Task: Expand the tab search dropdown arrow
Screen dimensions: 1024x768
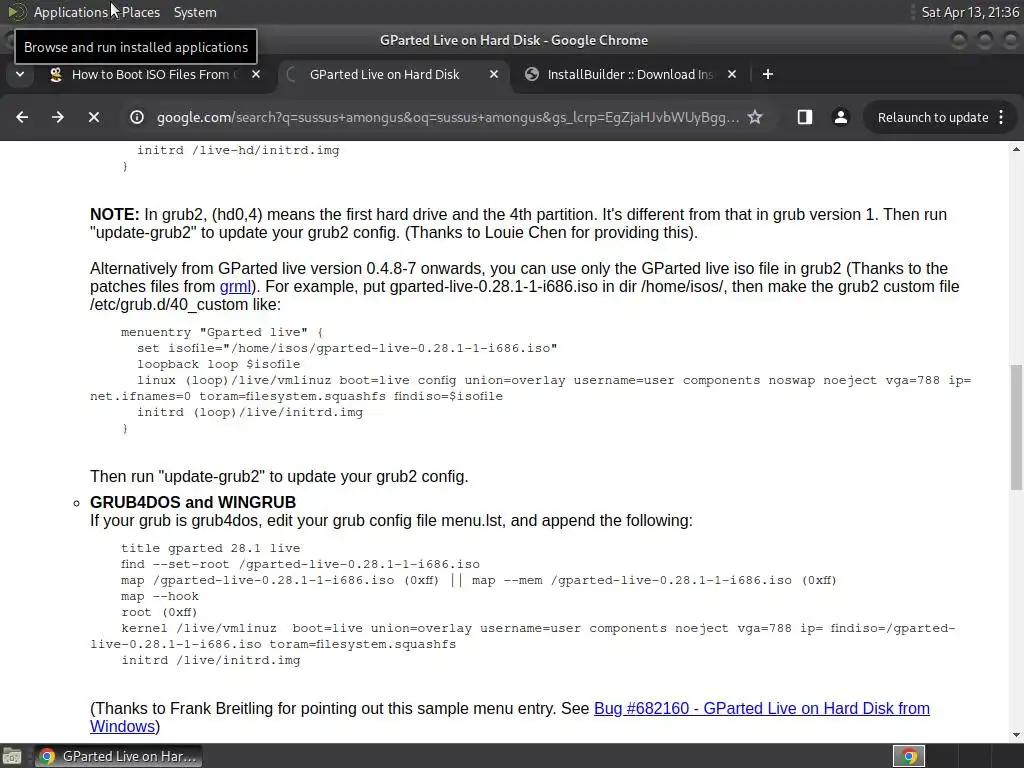Action: click(20, 74)
